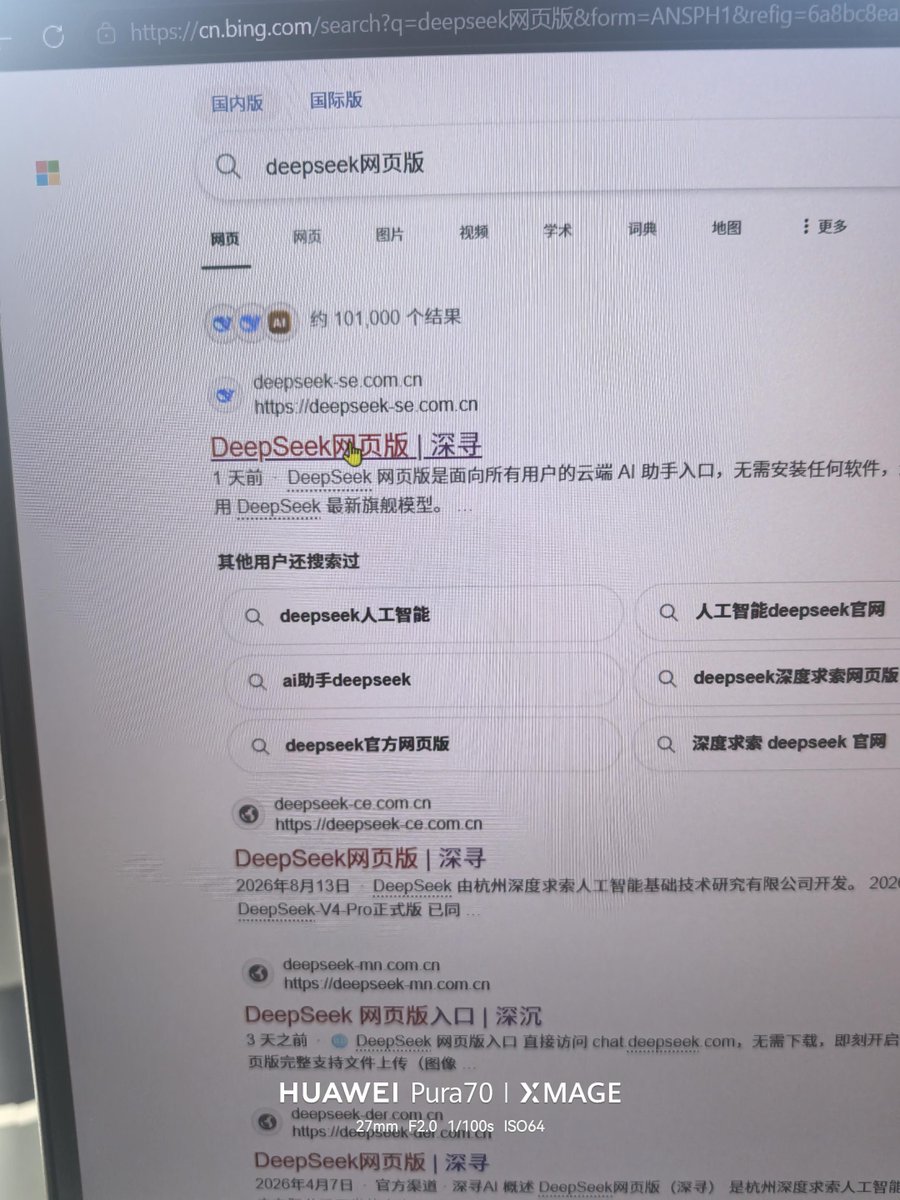The width and height of the screenshot is (900, 1200).
Task: Click the brown AI icon beside the result count
Action: coord(281,322)
